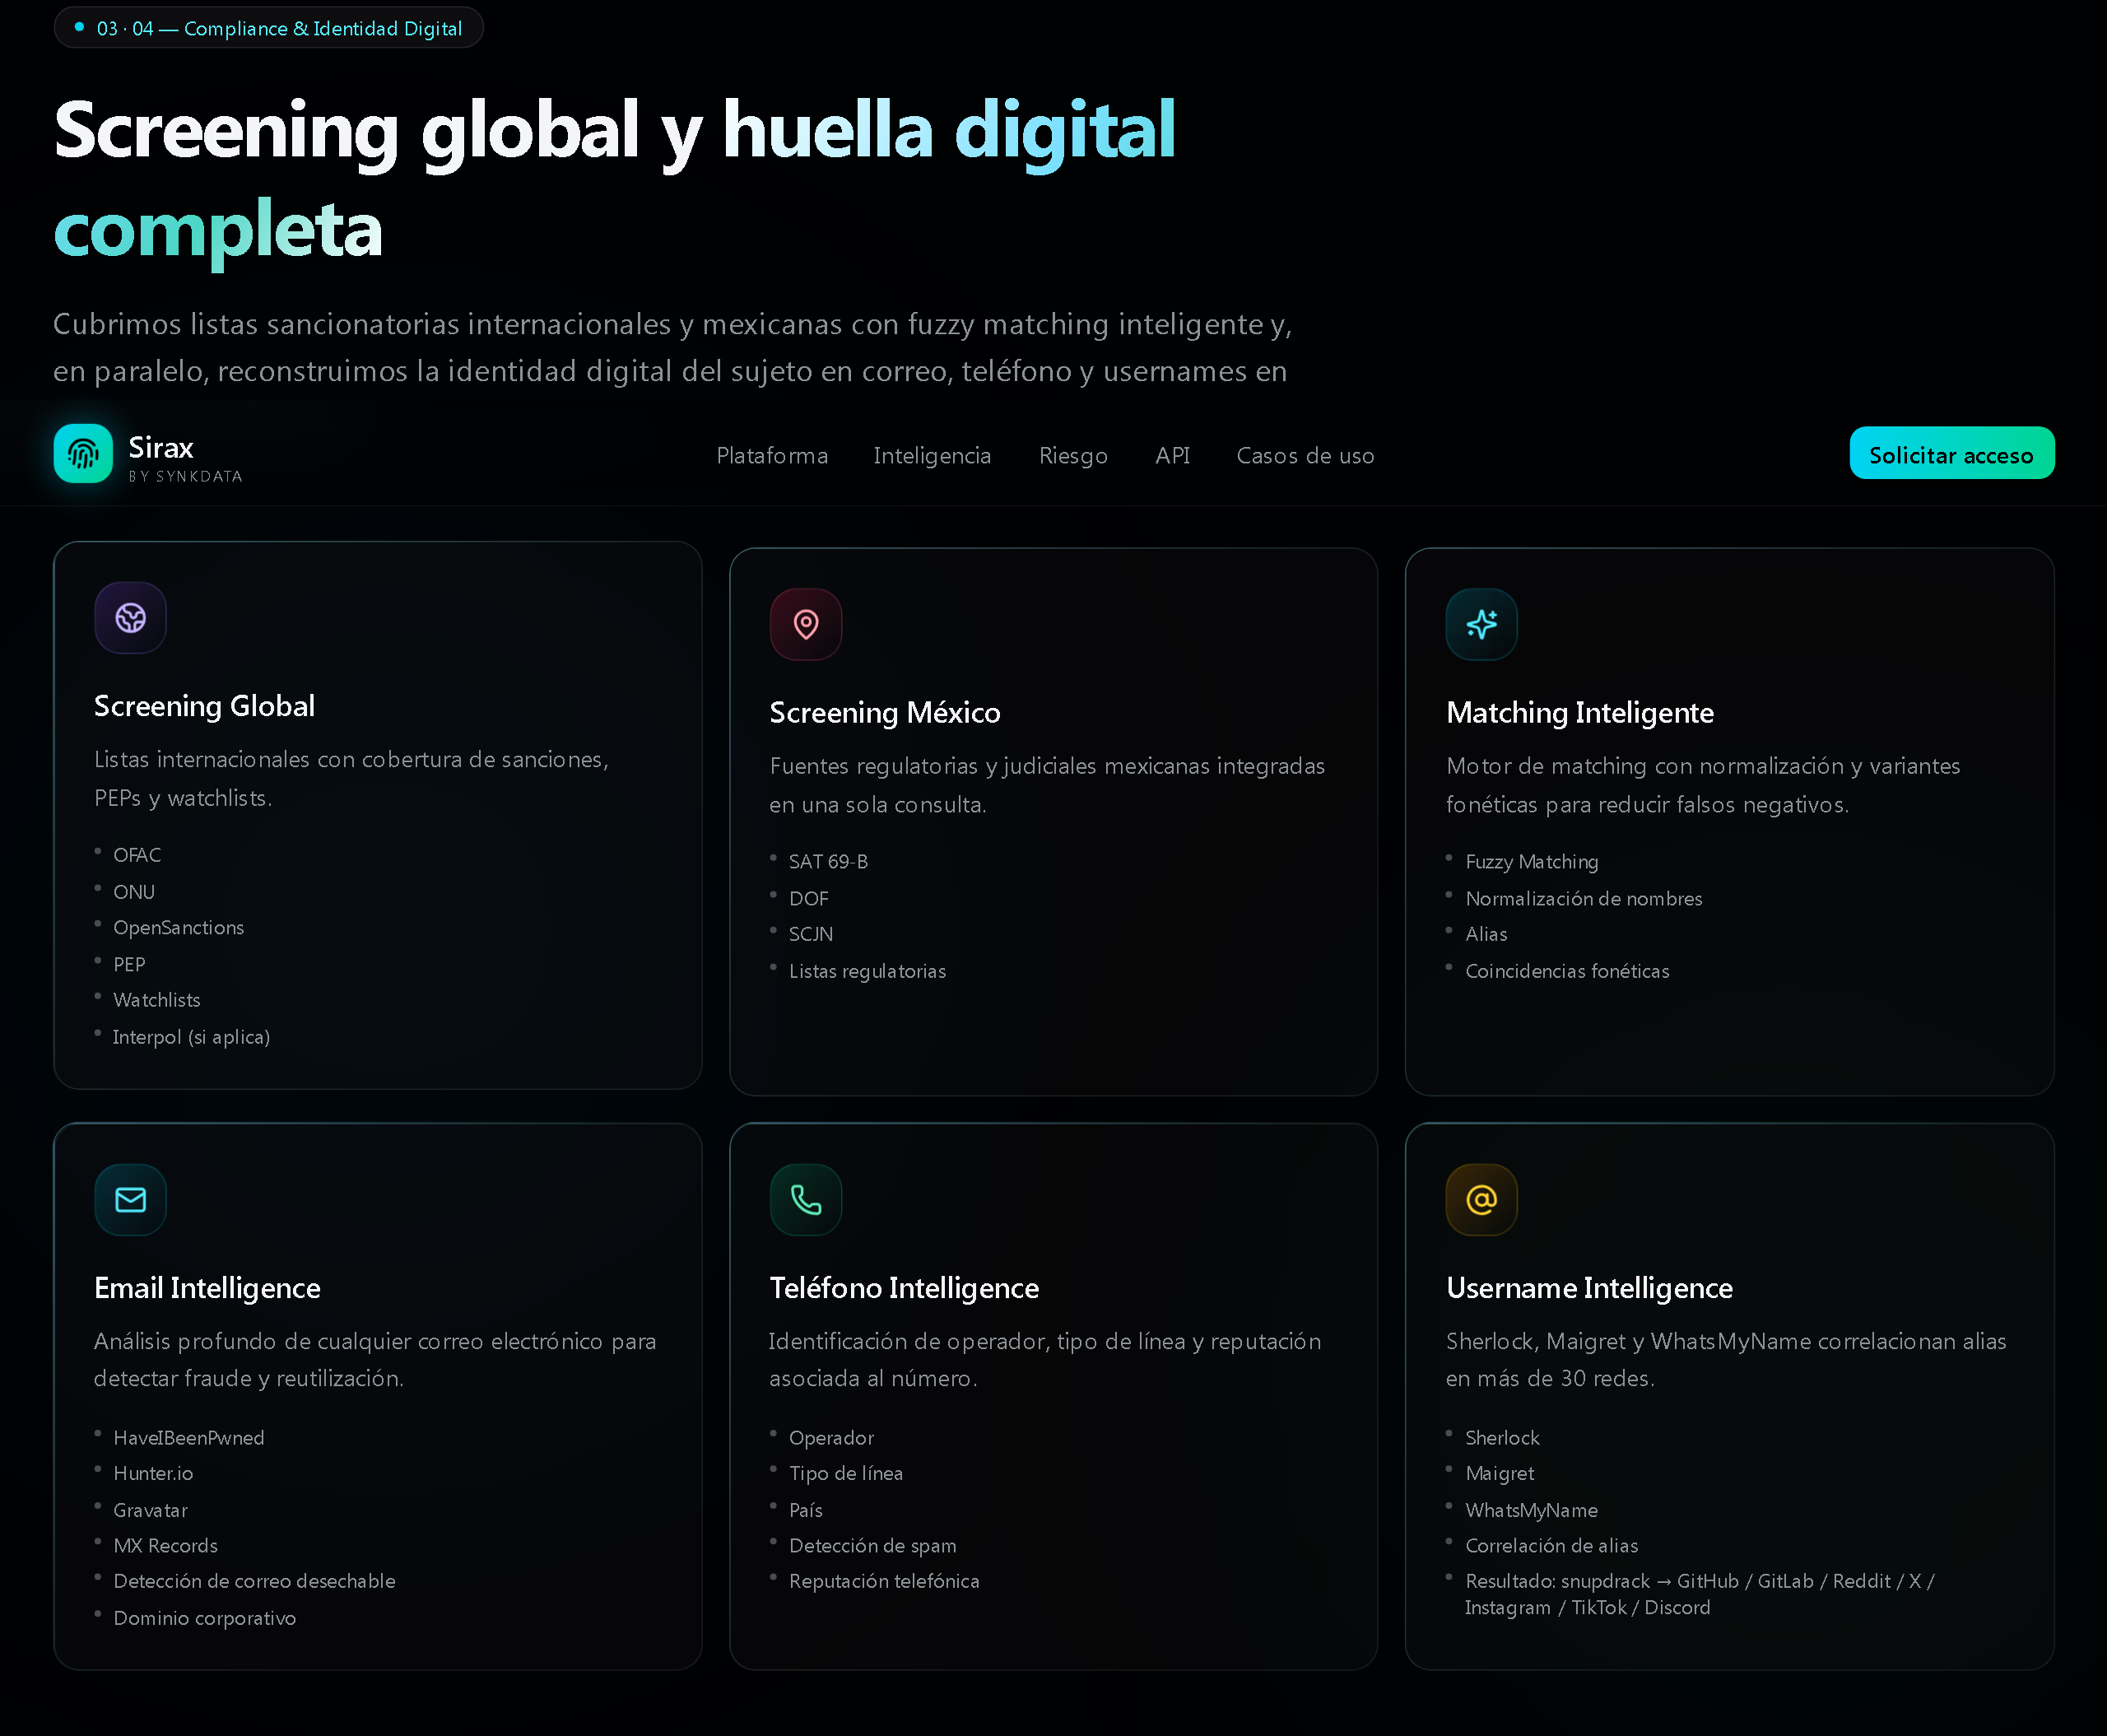Go to the Riesgo nav link
Screen dimensions: 2107x1736
(x=1073, y=456)
